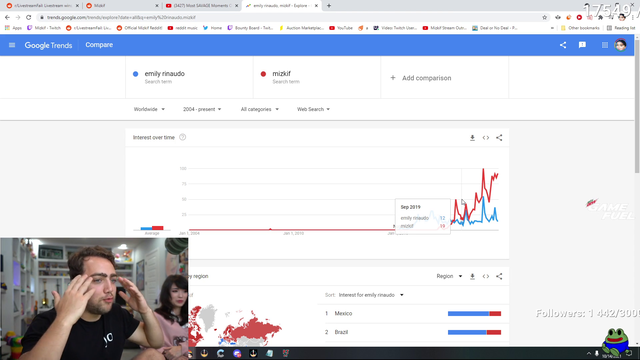Open the Official Mizkif Reddit bookmark

tap(140, 28)
